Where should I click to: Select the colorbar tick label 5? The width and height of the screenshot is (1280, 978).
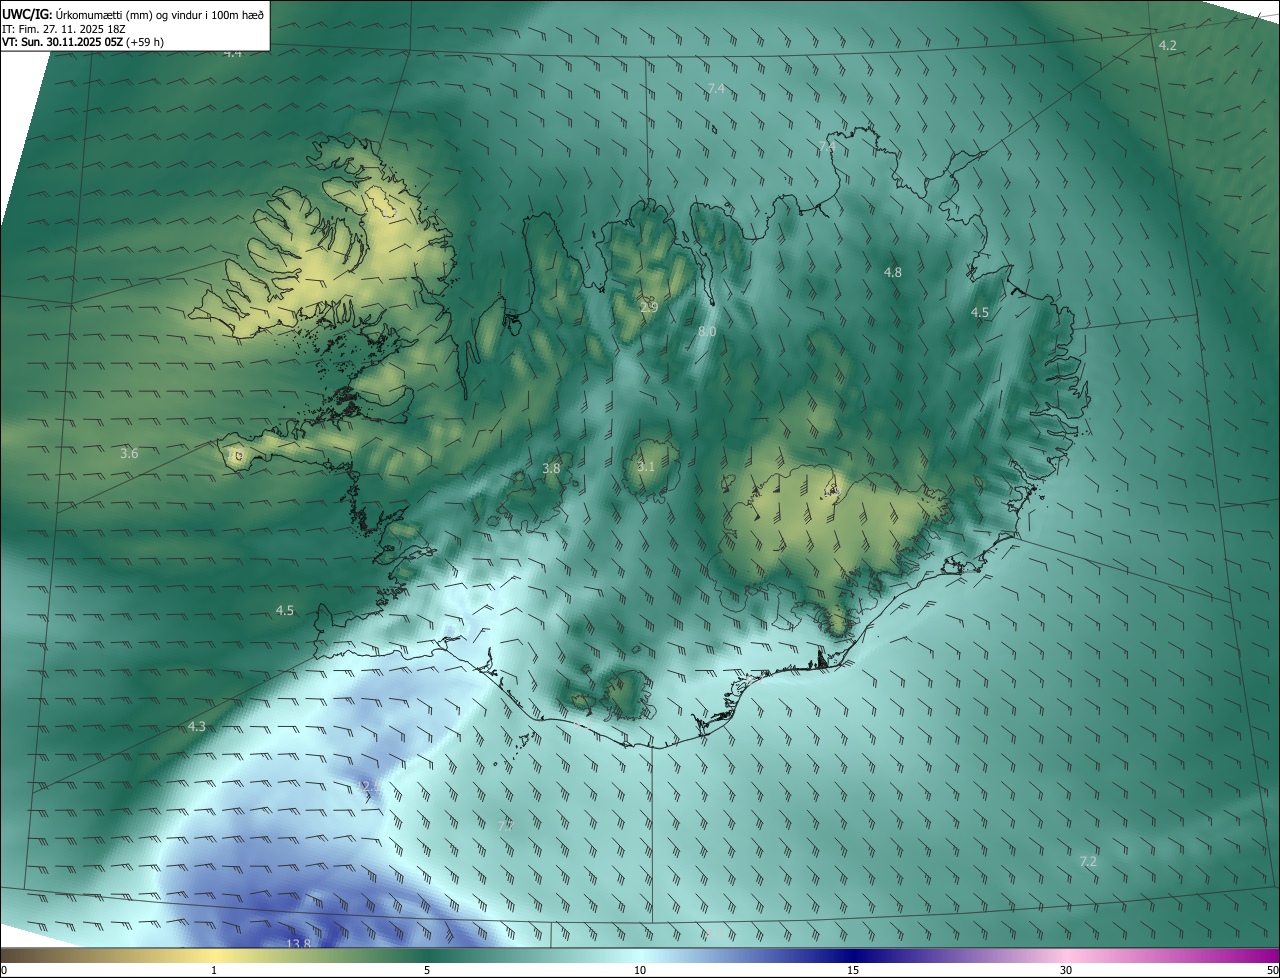click(427, 970)
